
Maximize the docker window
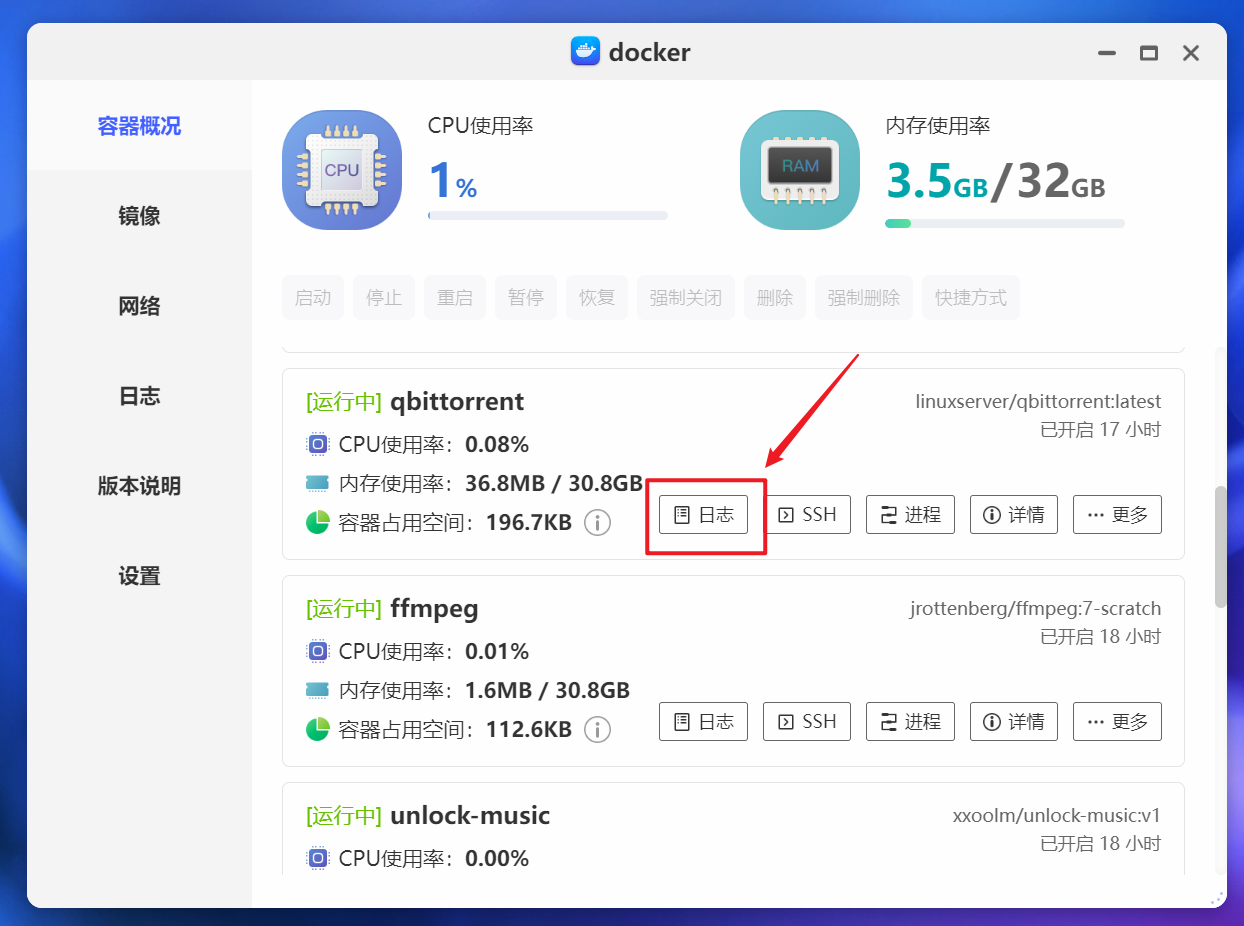tap(1149, 53)
